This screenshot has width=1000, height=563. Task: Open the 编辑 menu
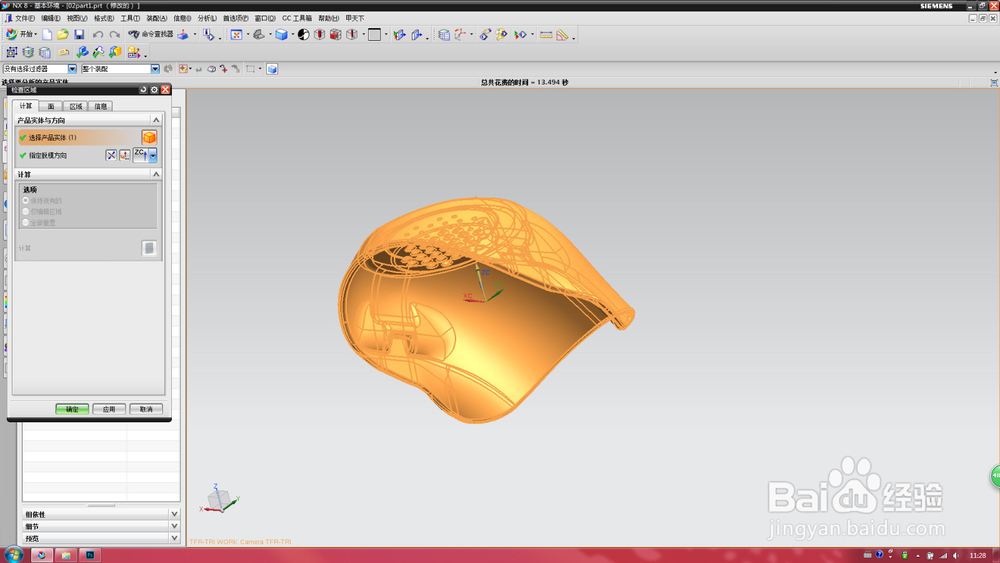[x=51, y=18]
